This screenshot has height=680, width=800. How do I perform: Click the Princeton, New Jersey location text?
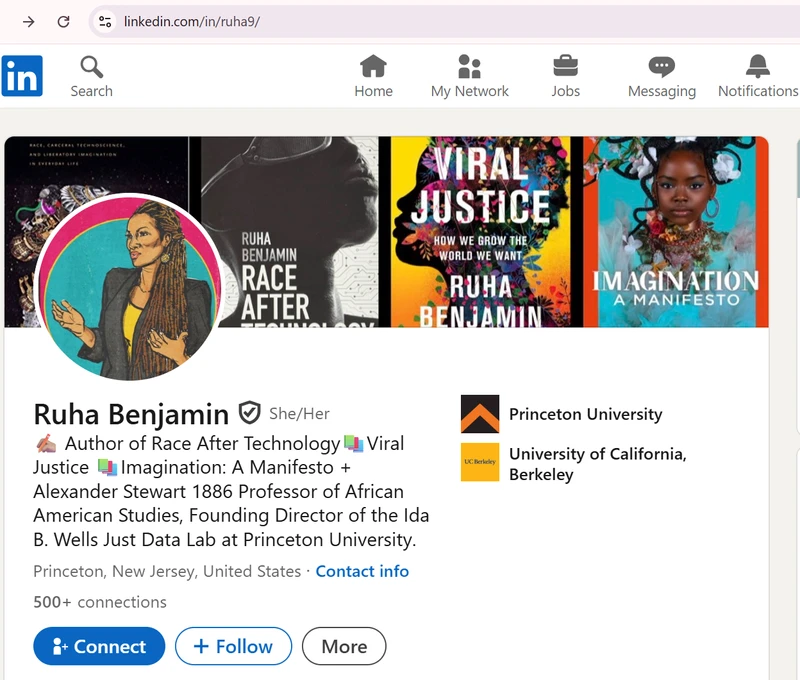(167, 571)
